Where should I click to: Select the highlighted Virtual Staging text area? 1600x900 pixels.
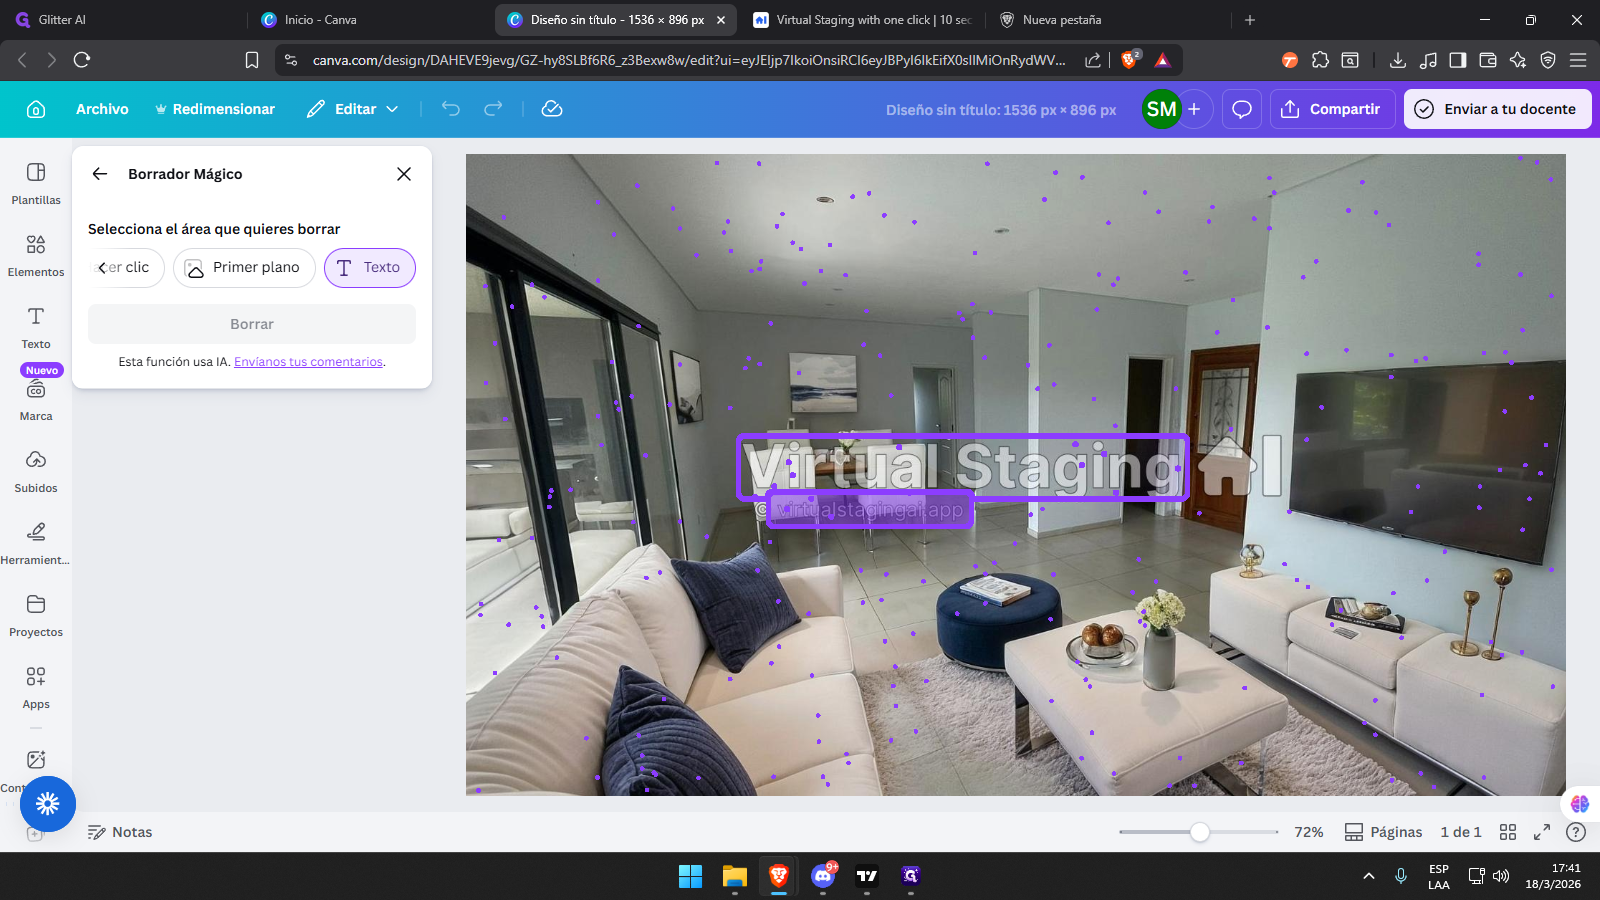pyautogui.click(x=962, y=467)
